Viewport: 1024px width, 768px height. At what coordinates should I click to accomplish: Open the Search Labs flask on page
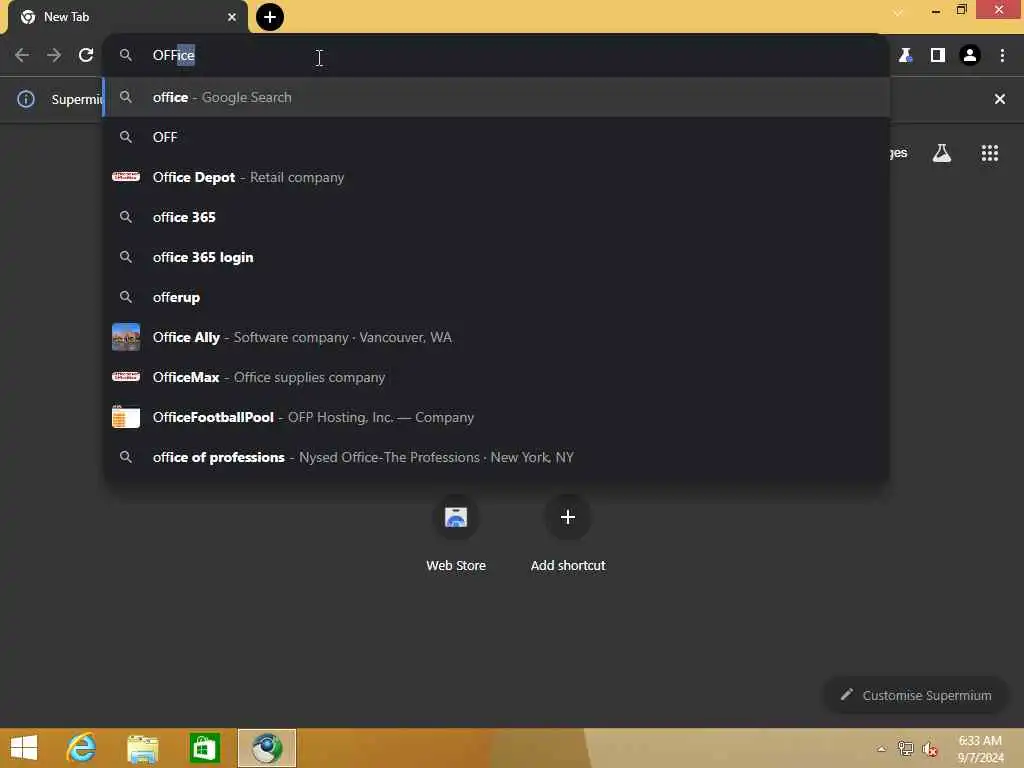(941, 153)
